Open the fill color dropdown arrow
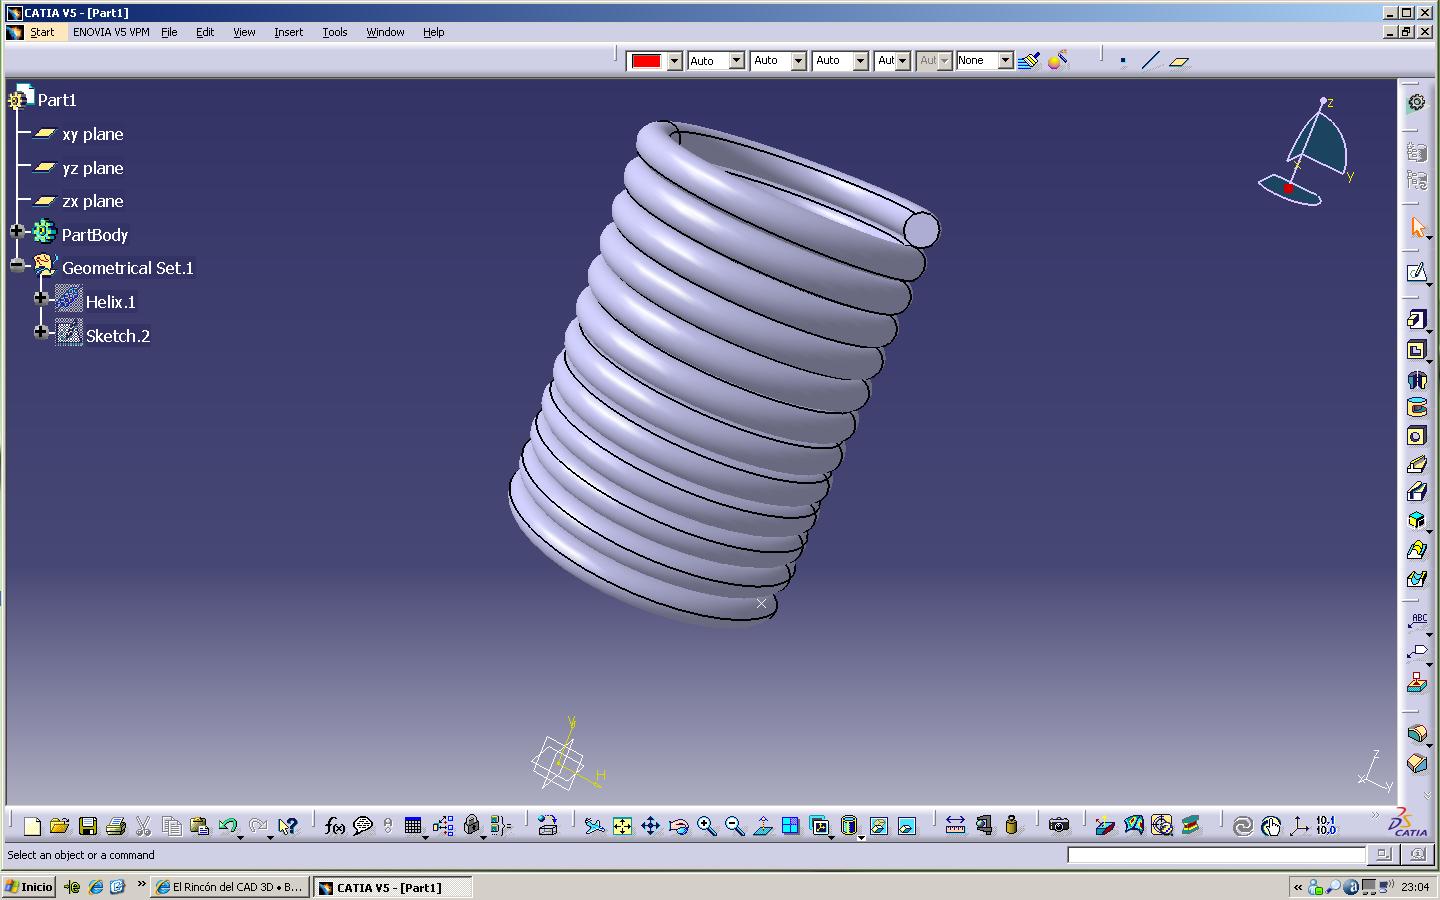The height and width of the screenshot is (900, 1440). point(675,61)
